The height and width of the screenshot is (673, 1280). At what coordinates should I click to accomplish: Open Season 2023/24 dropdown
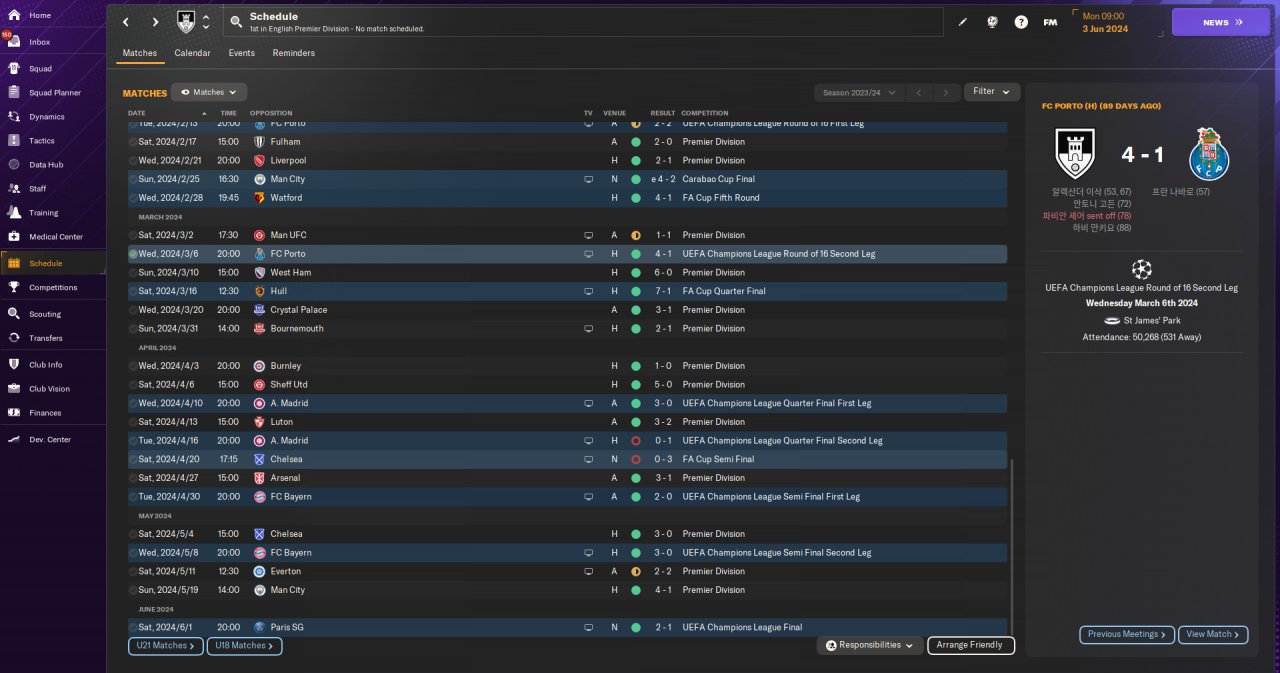click(x=860, y=92)
